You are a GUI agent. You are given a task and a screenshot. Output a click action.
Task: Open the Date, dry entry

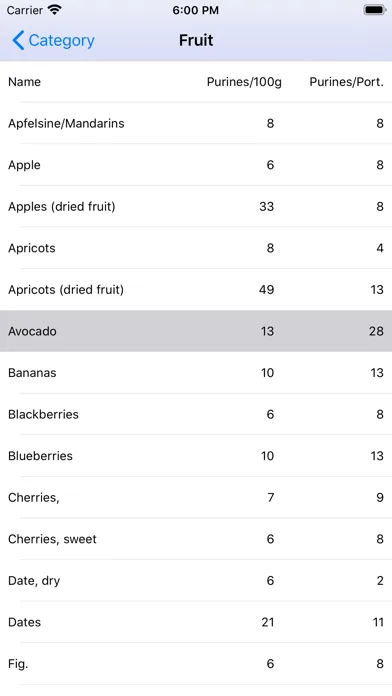196,581
